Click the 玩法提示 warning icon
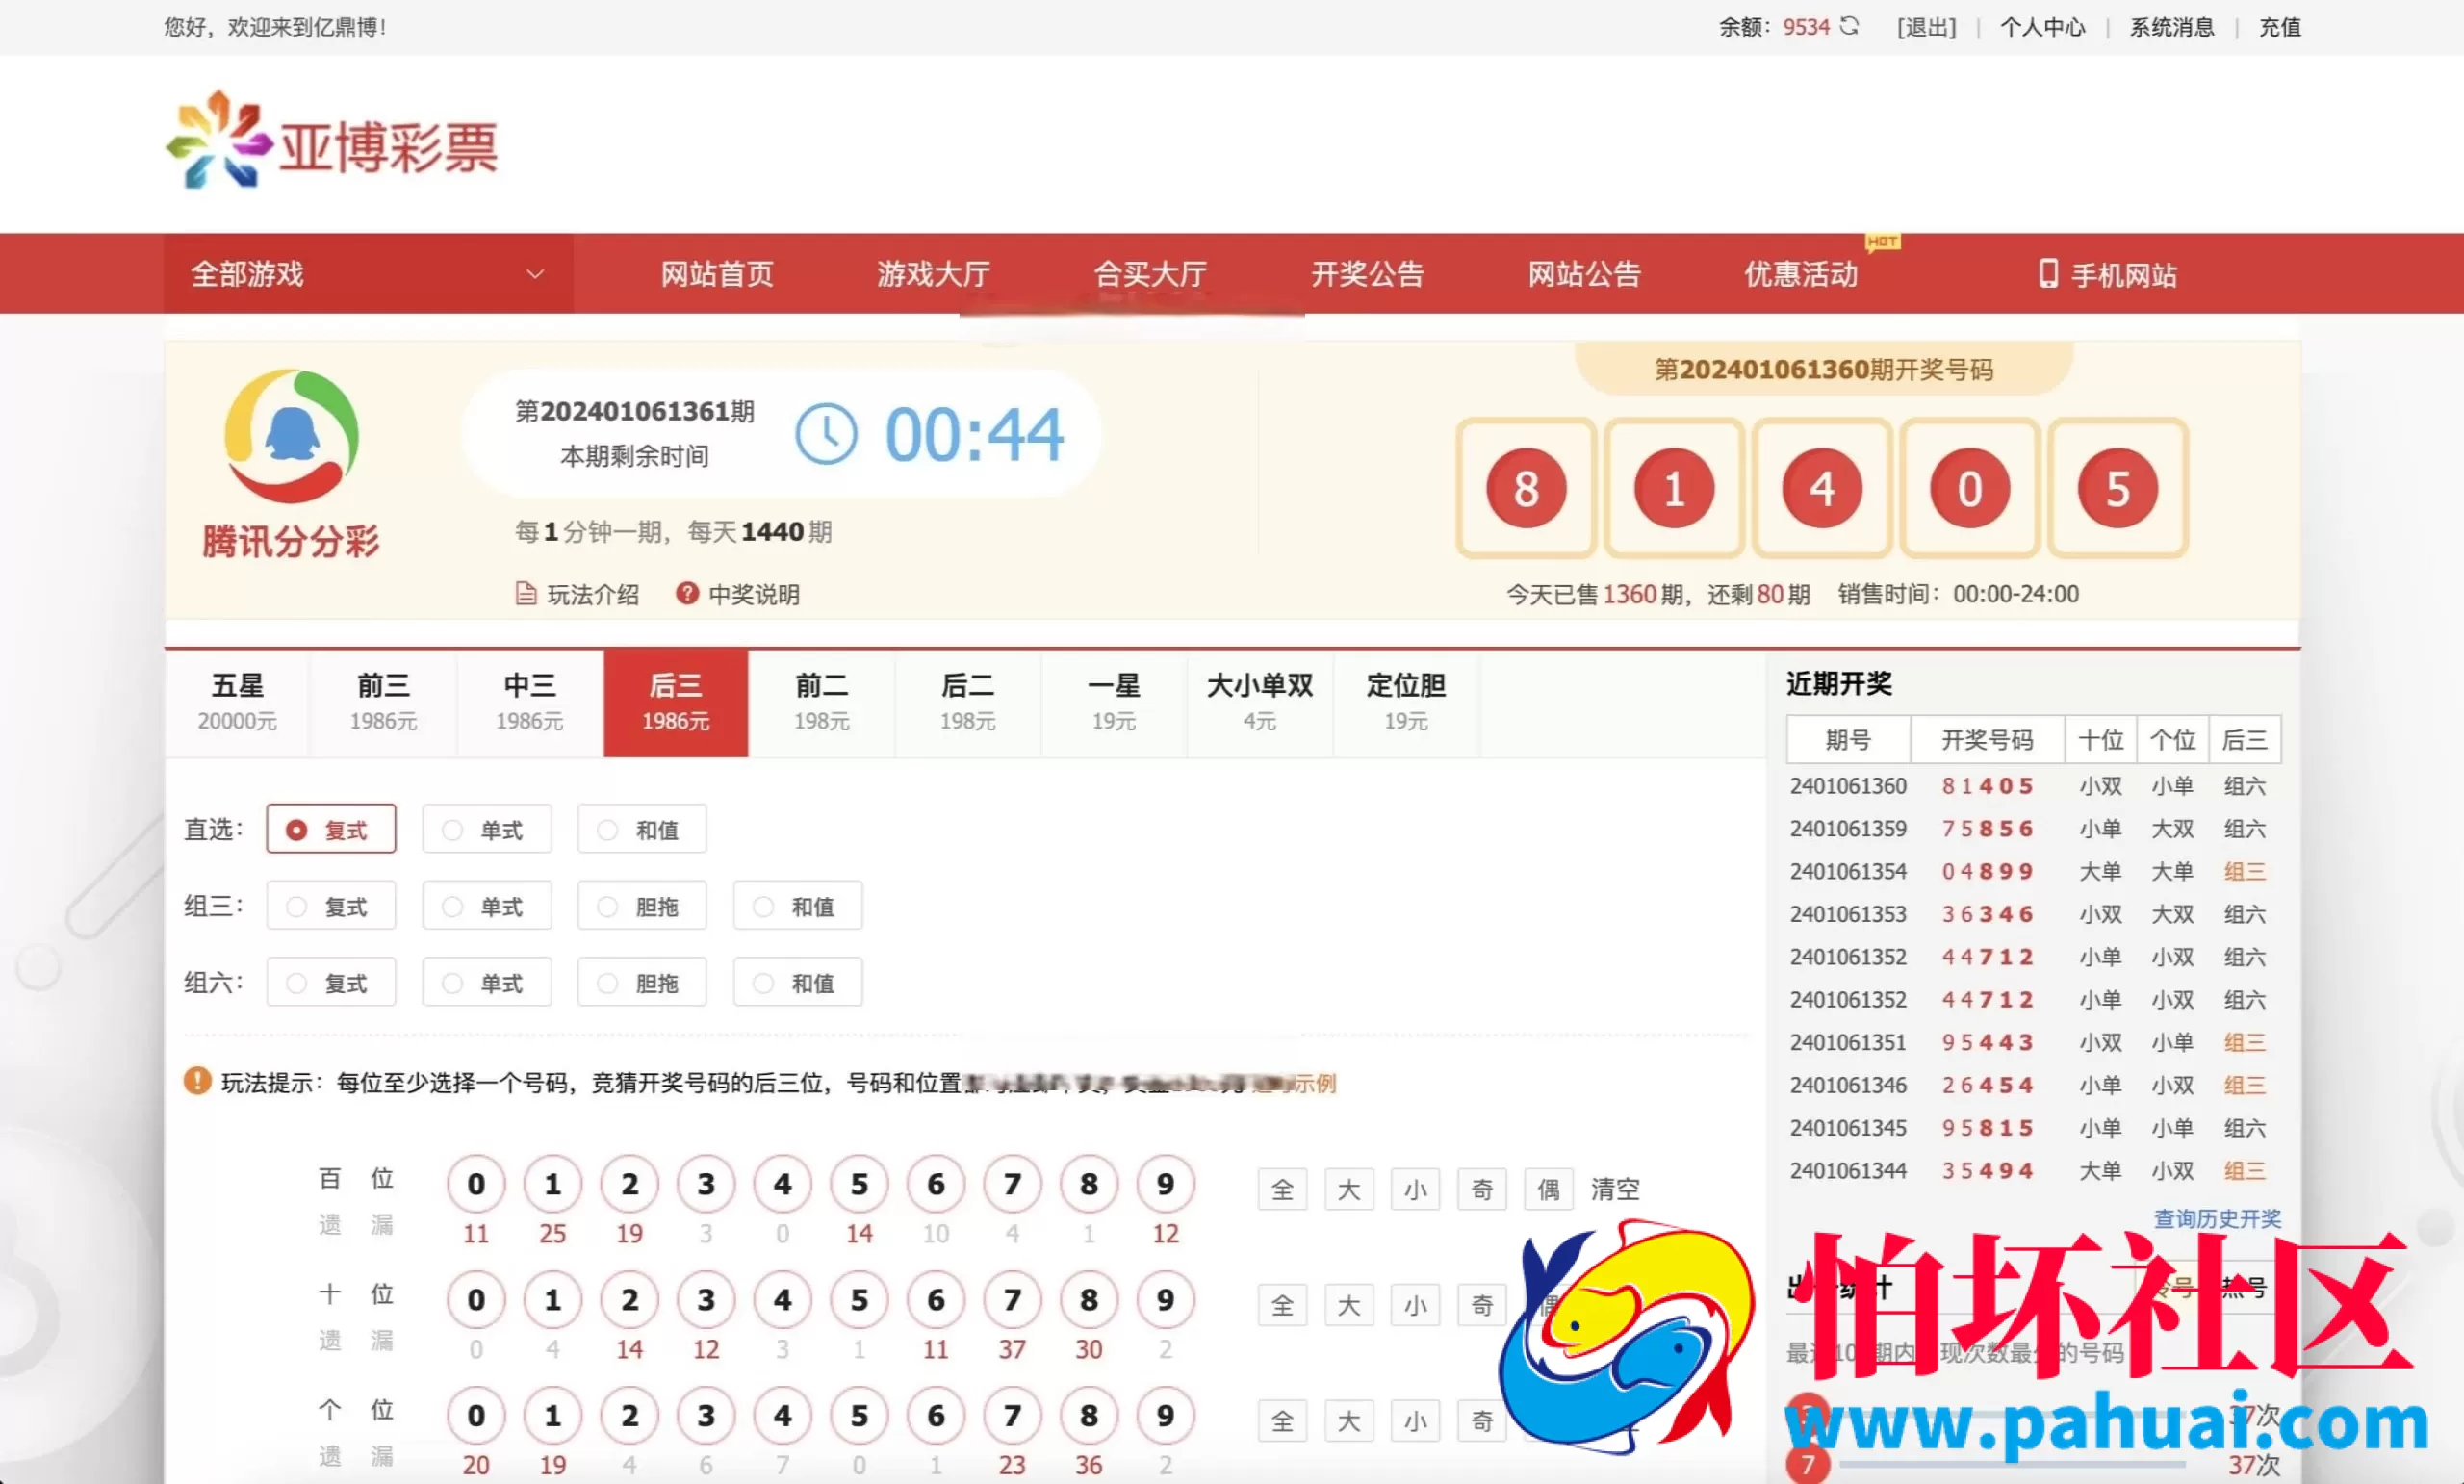2464x1484 pixels. click(x=197, y=1081)
